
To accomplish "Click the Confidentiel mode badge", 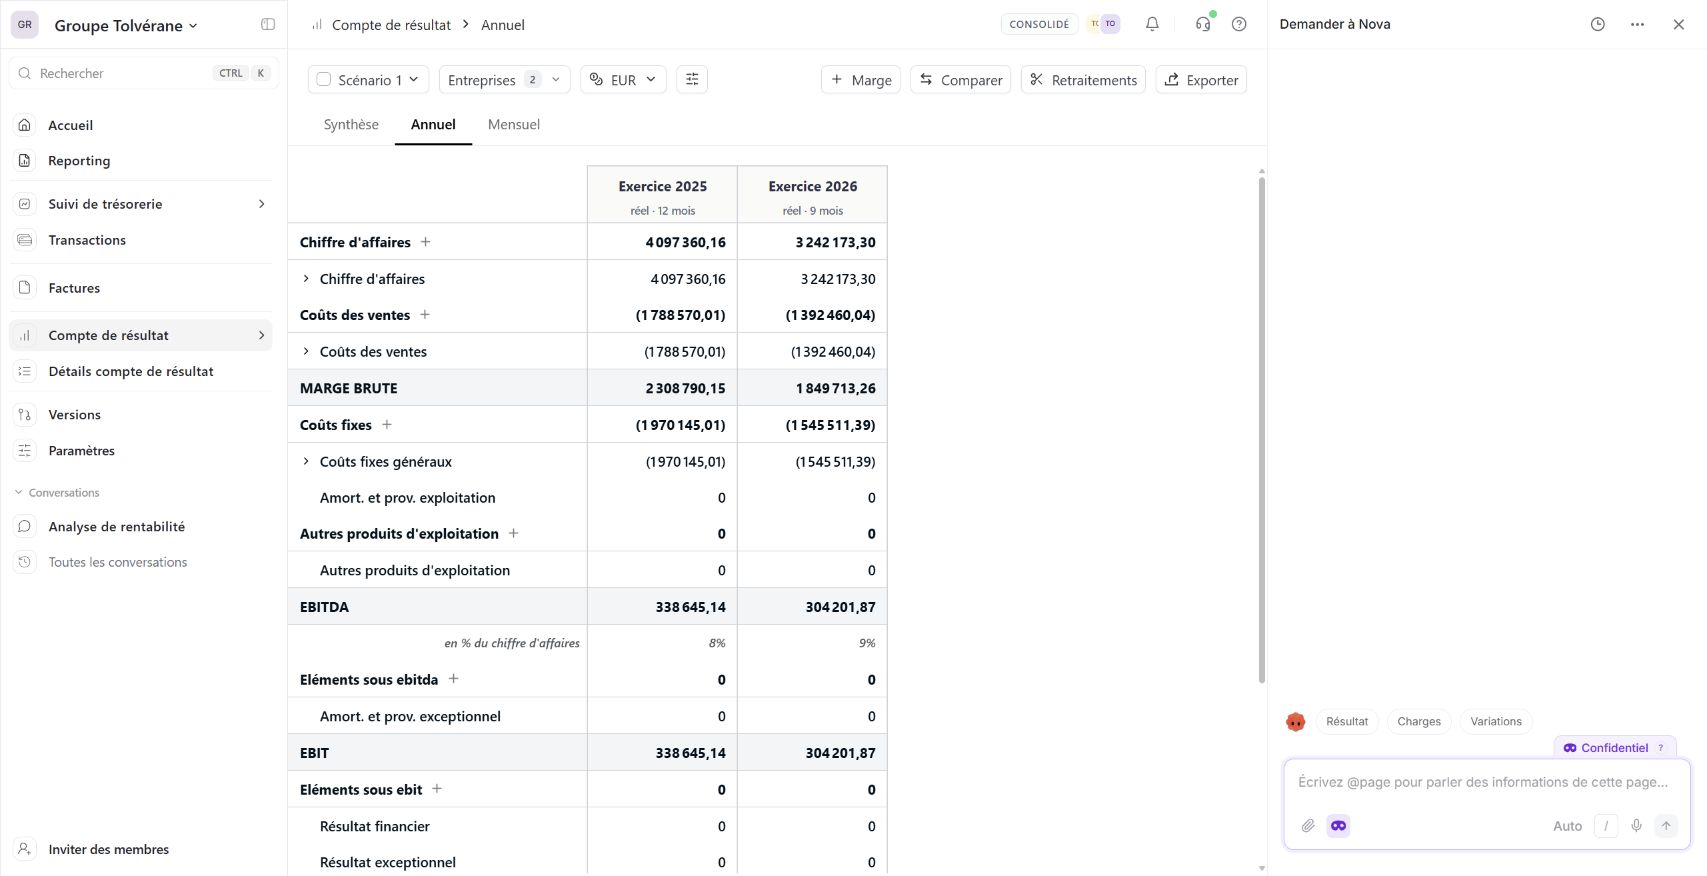I will [1615, 748].
